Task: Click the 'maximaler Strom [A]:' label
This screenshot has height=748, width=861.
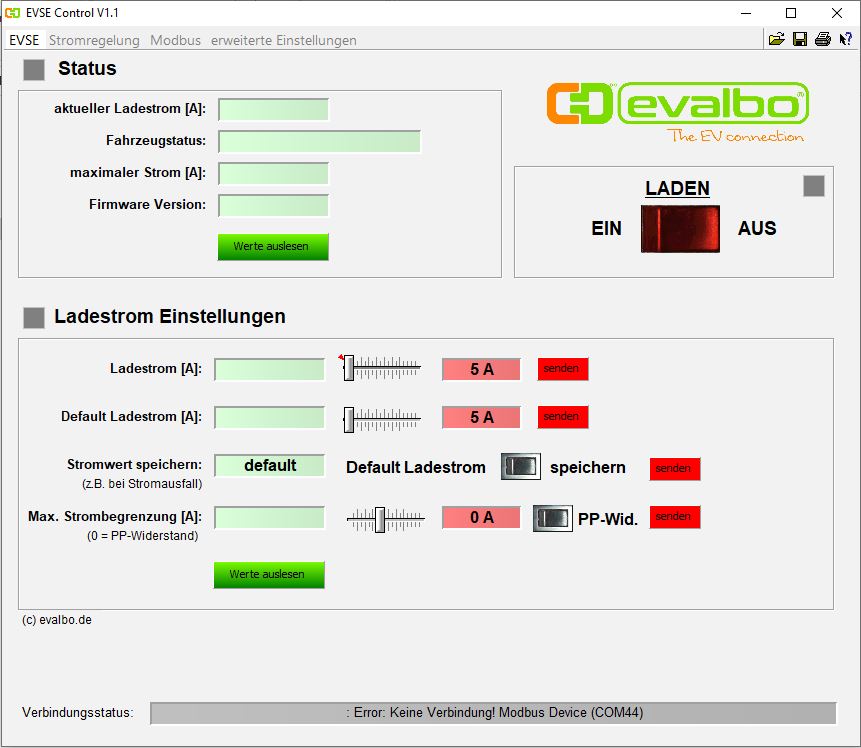Action: (x=138, y=172)
